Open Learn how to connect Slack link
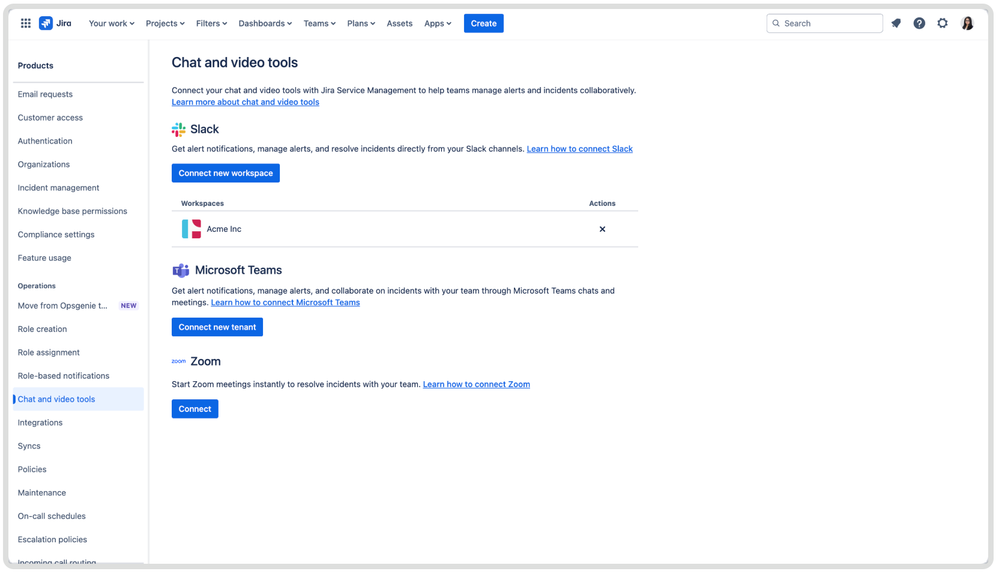The height and width of the screenshot is (574, 999). 580,149
